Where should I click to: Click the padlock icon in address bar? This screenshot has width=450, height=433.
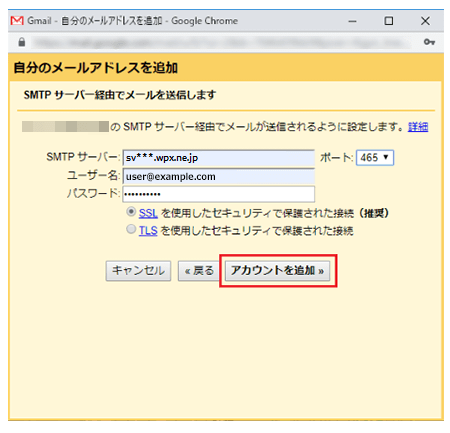tap(22, 42)
